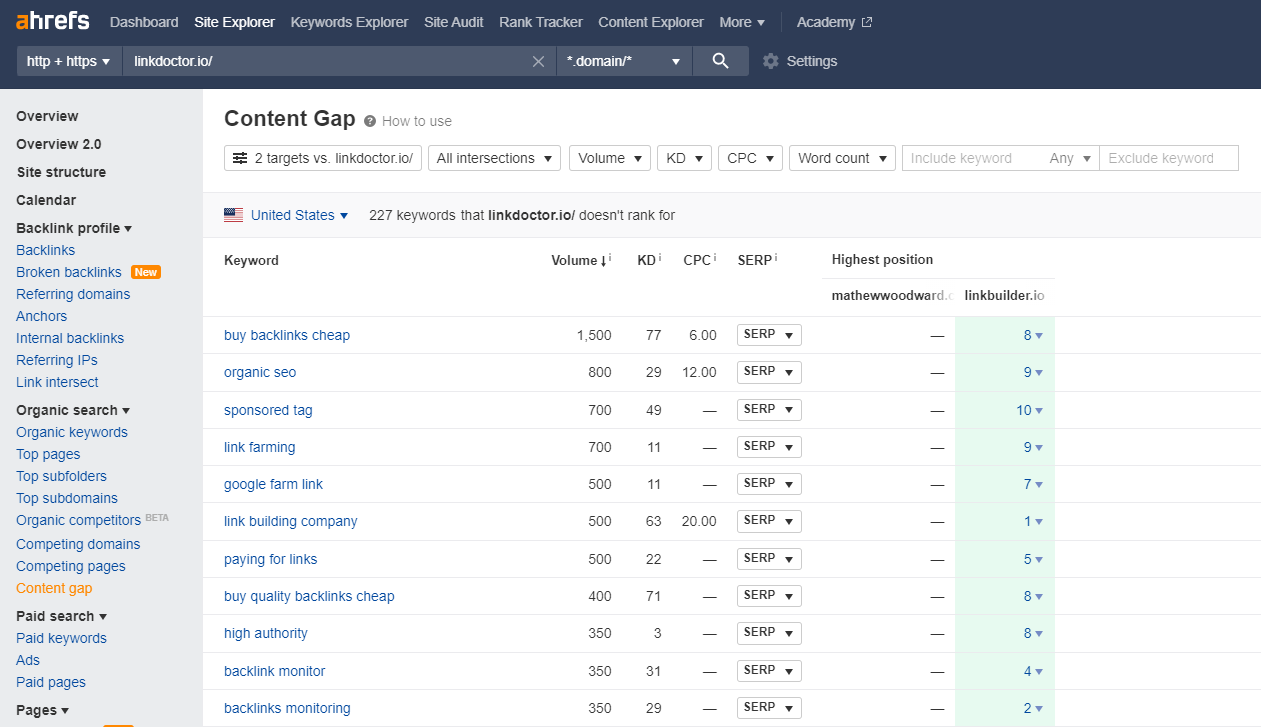1261x727 pixels.
Task: Click the How to use help icon
Action: (x=370, y=121)
